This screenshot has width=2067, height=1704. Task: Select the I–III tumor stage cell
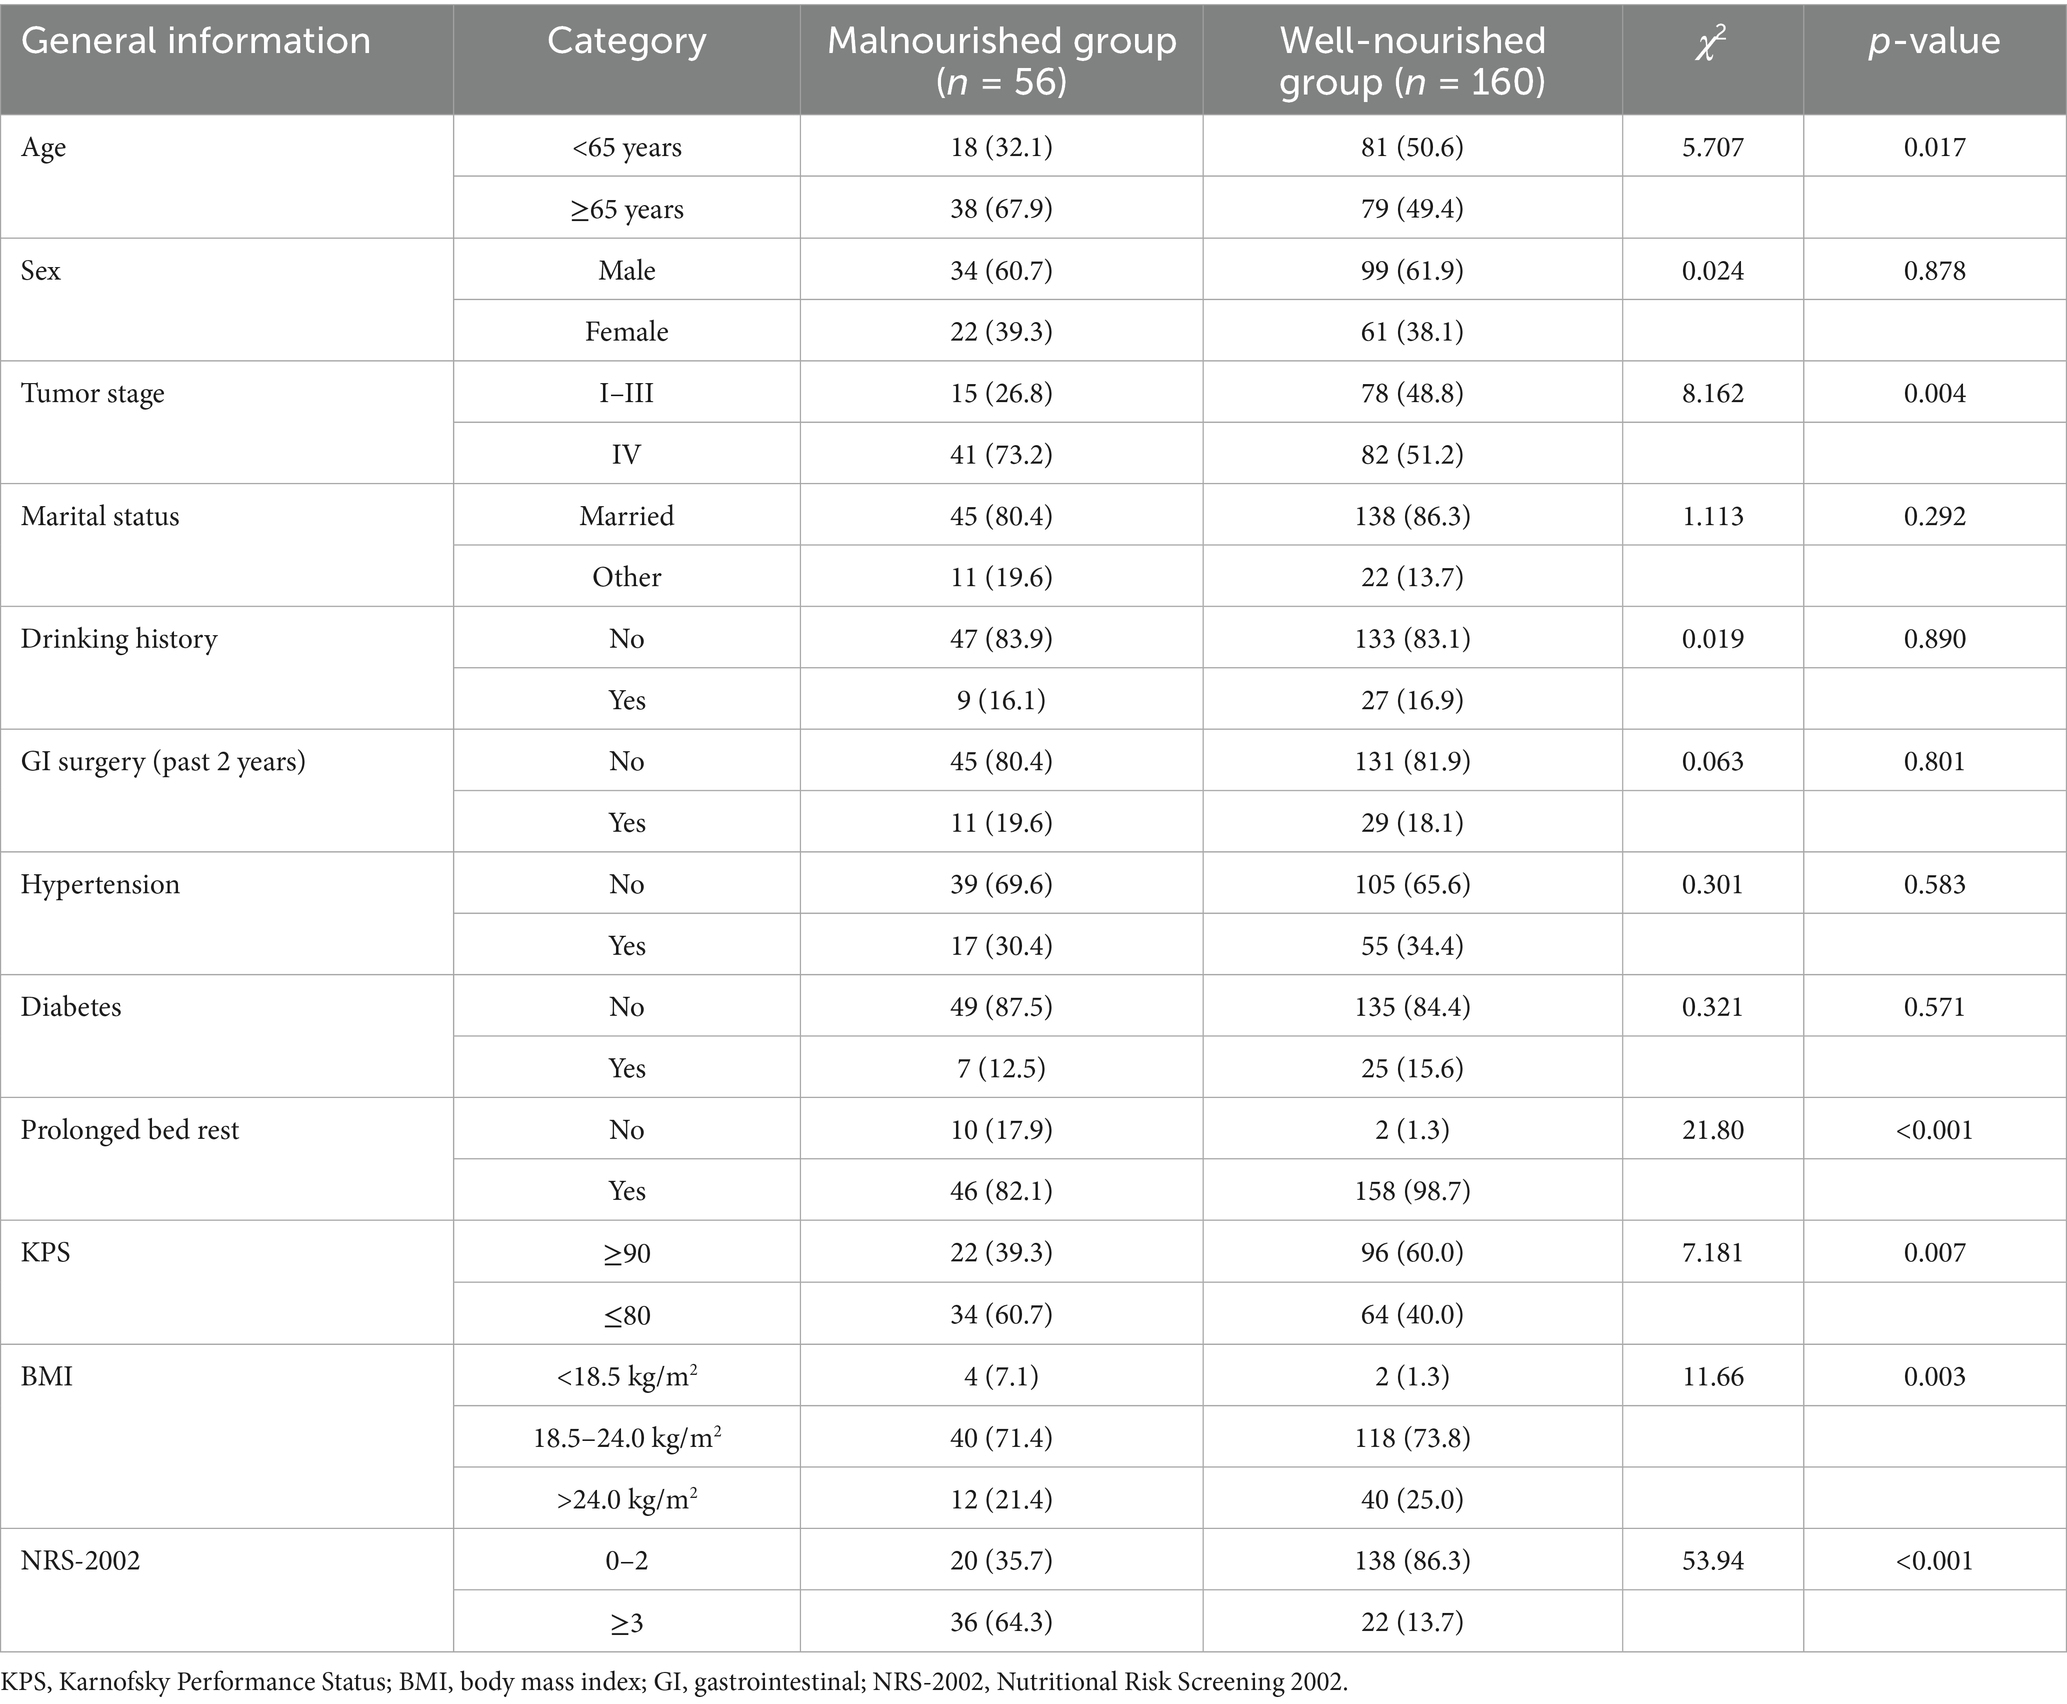pos(626,394)
